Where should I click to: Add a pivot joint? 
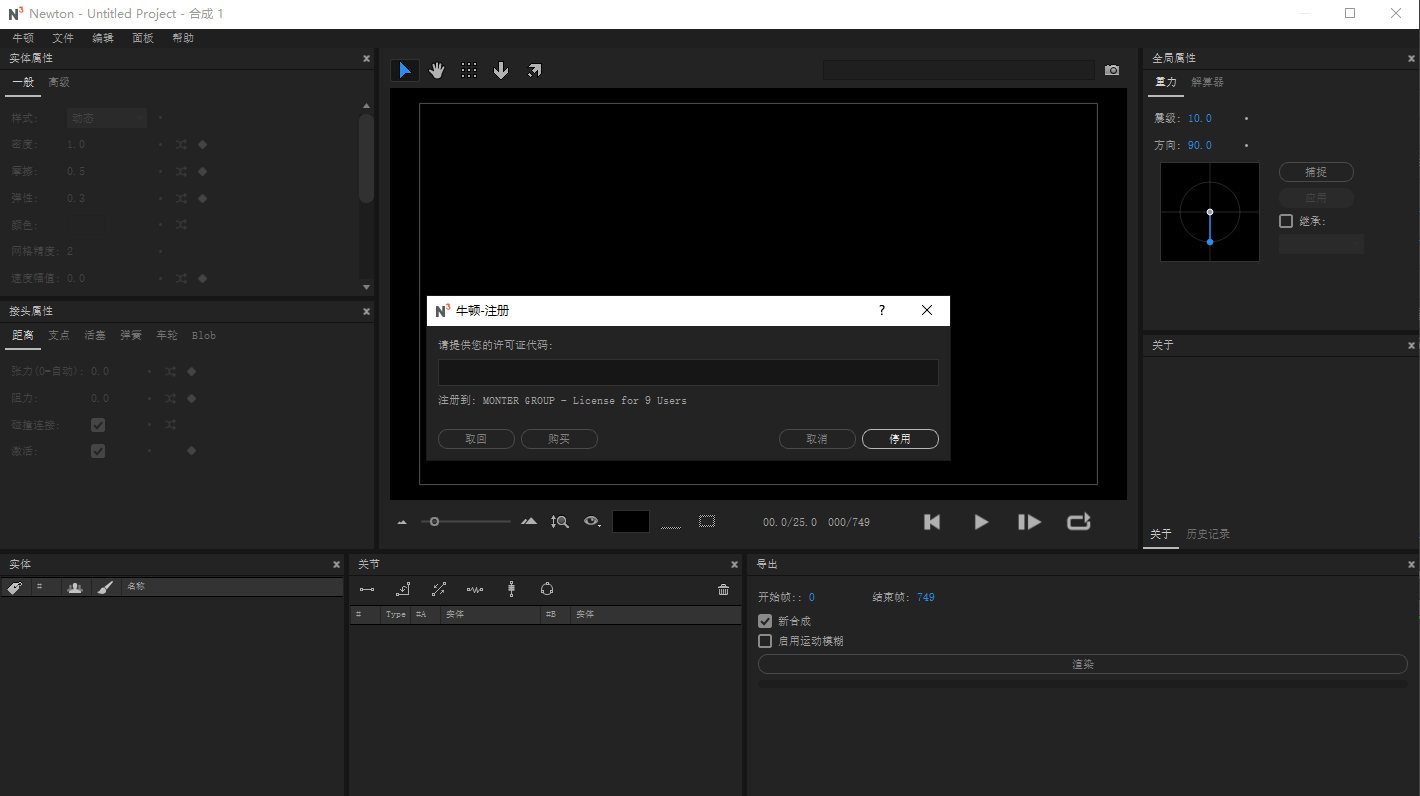tap(403, 590)
